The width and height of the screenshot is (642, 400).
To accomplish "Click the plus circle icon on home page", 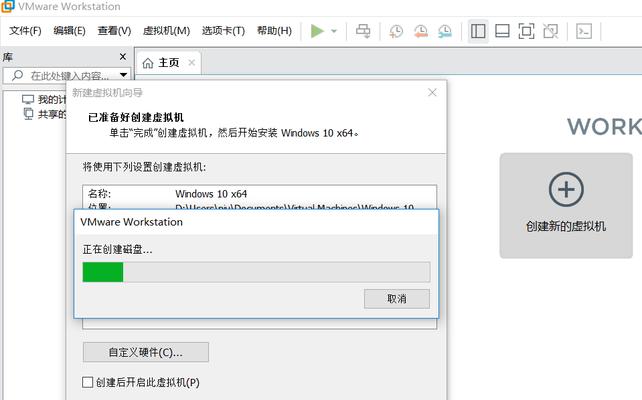I will (566, 190).
